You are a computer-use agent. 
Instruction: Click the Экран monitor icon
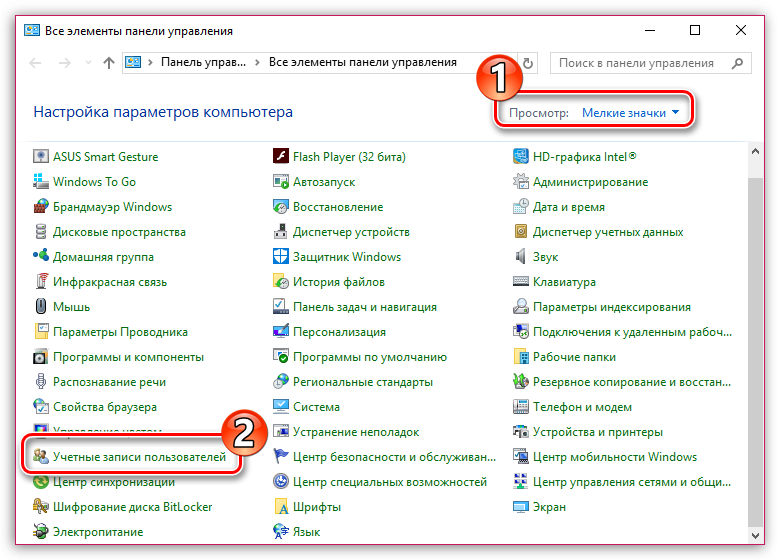pos(520,506)
